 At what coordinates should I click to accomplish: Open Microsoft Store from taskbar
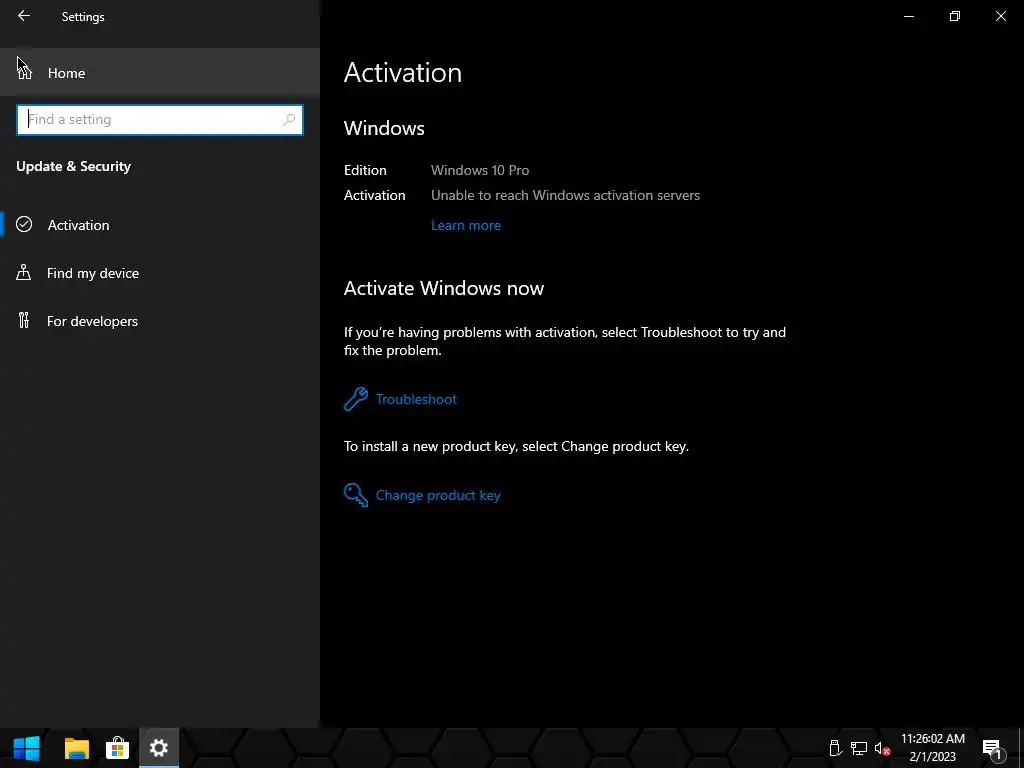(118, 748)
